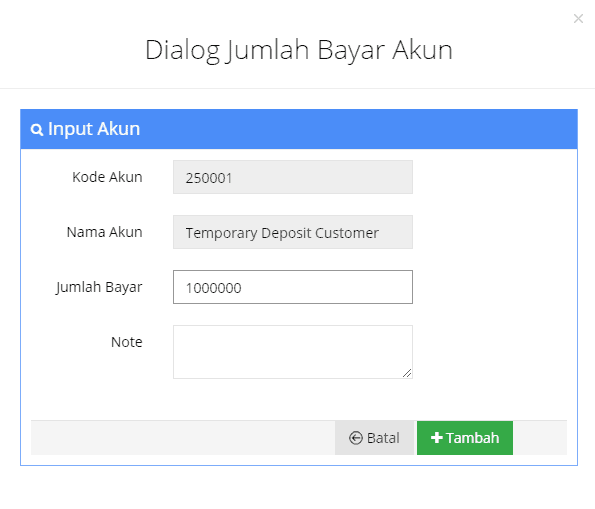Click the plus icon on Tambah
Image resolution: width=595 pixels, height=509 pixels.
coord(437,438)
